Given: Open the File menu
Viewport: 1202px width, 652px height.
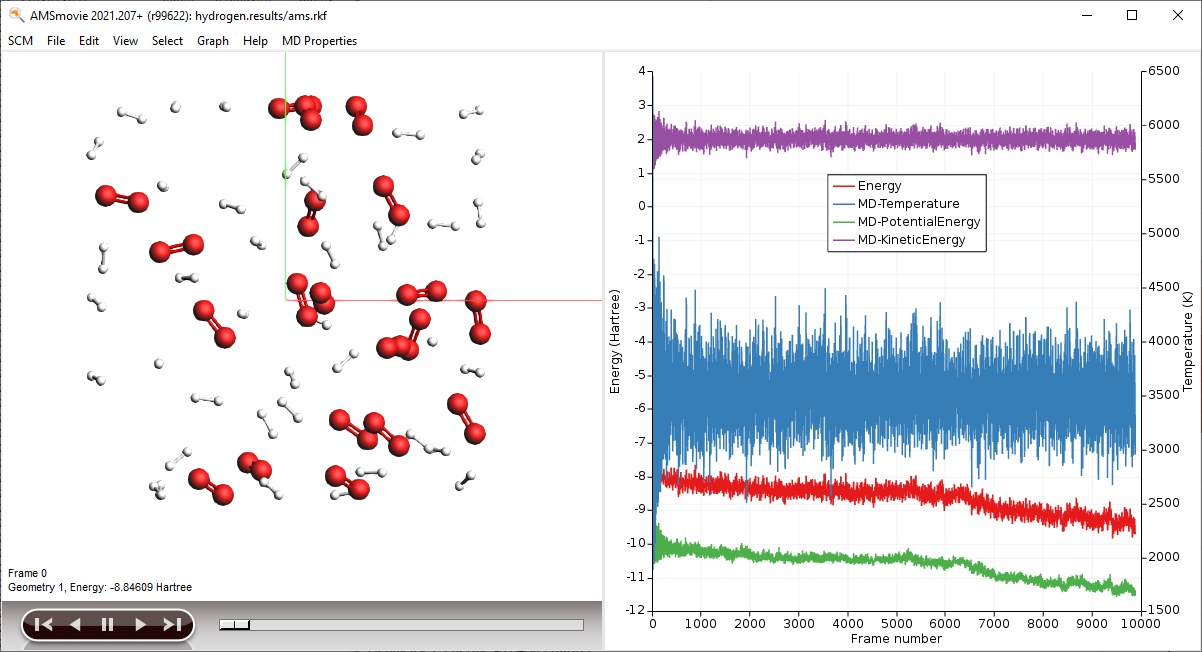Looking at the screenshot, I should click(x=56, y=41).
